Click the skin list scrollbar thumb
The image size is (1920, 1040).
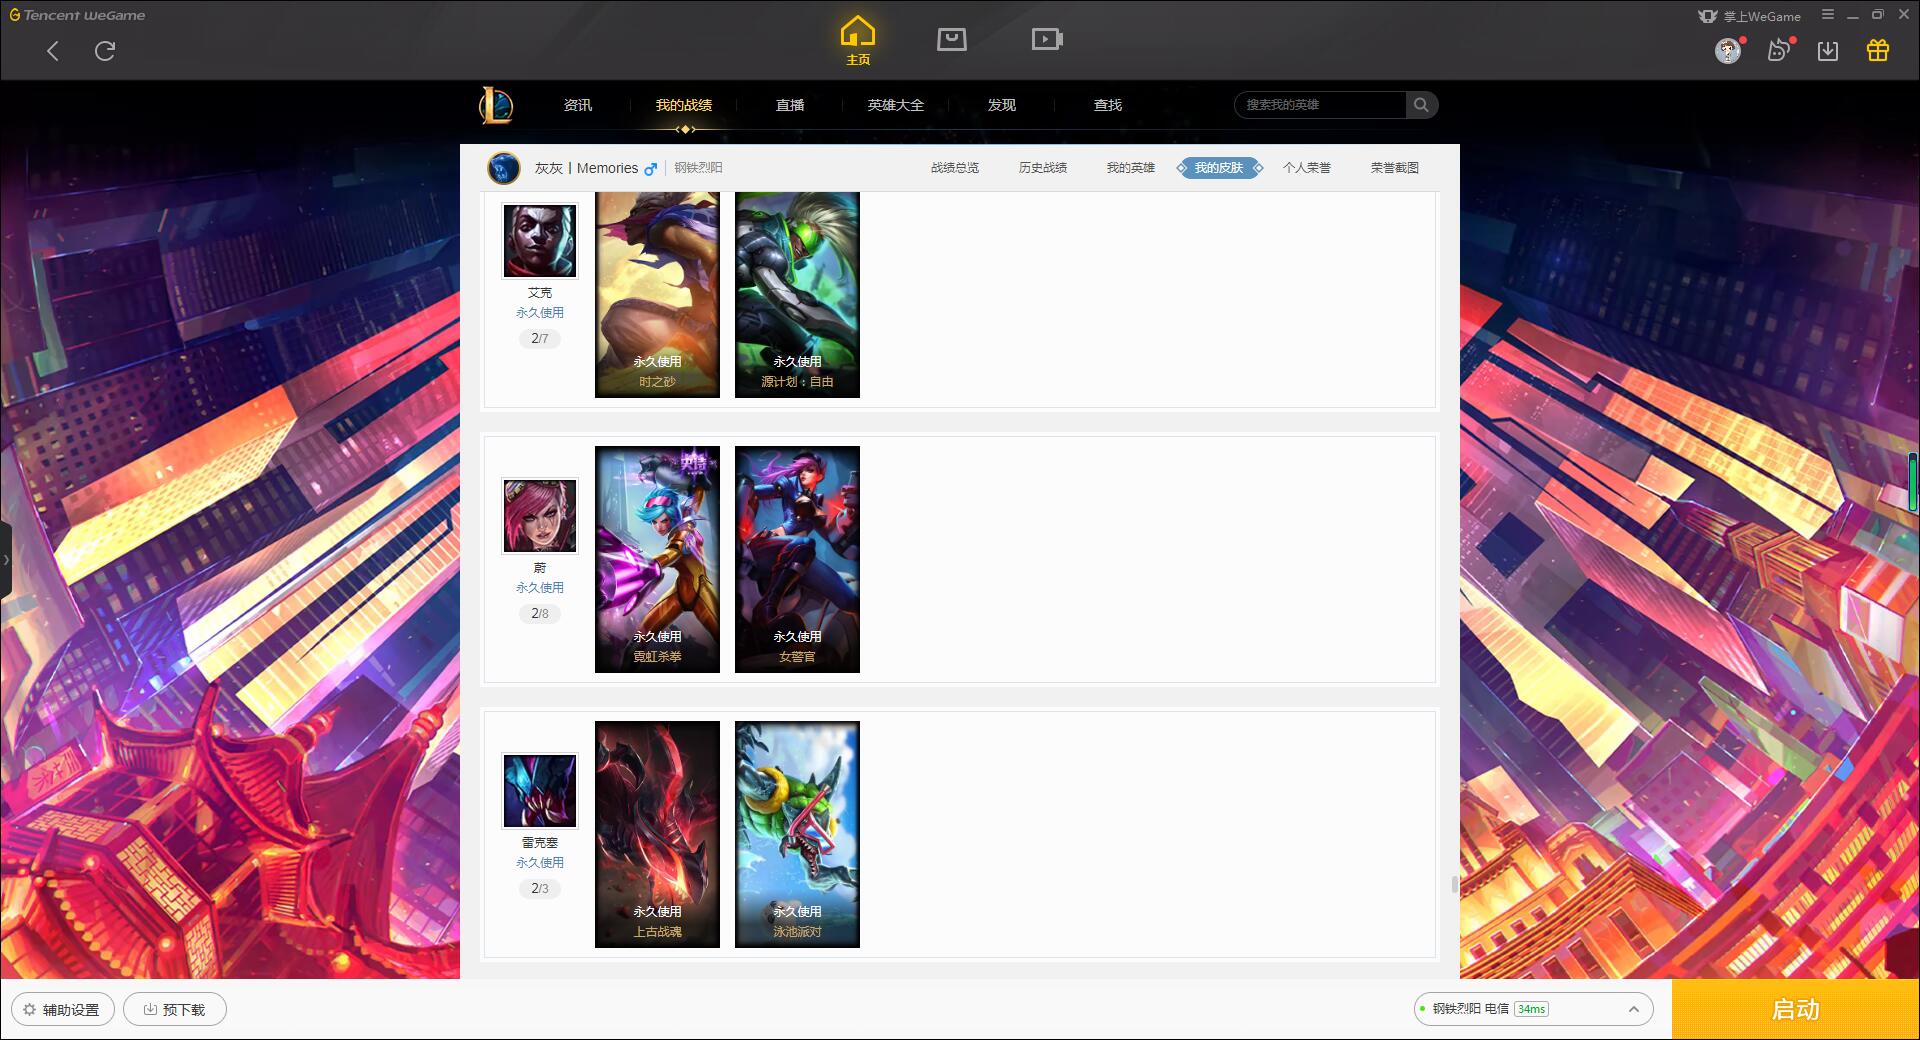point(1454,885)
